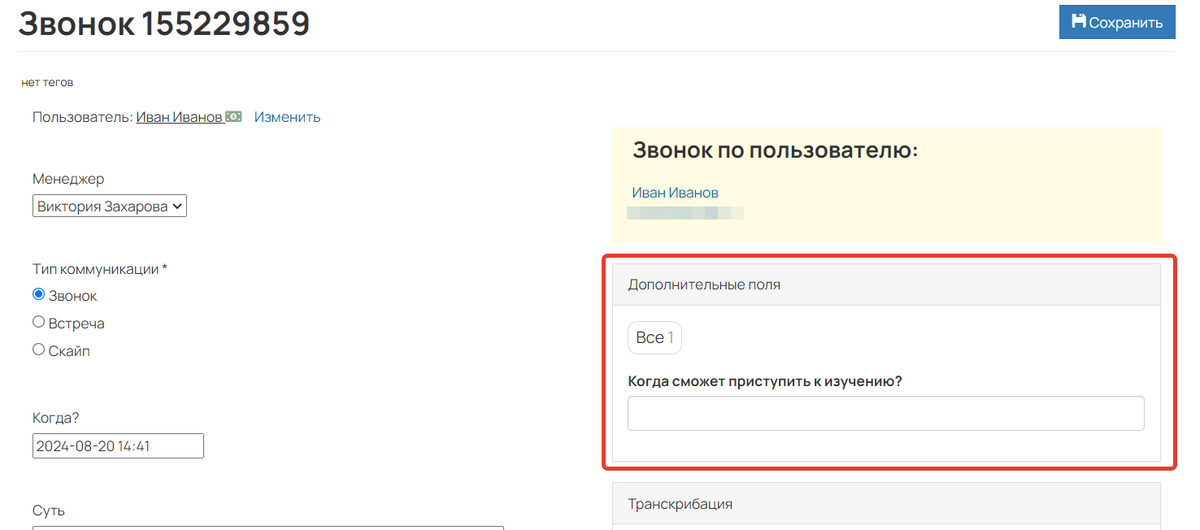
Task: Click the Транскрибация panel header
Action: pyautogui.click(x=886, y=504)
